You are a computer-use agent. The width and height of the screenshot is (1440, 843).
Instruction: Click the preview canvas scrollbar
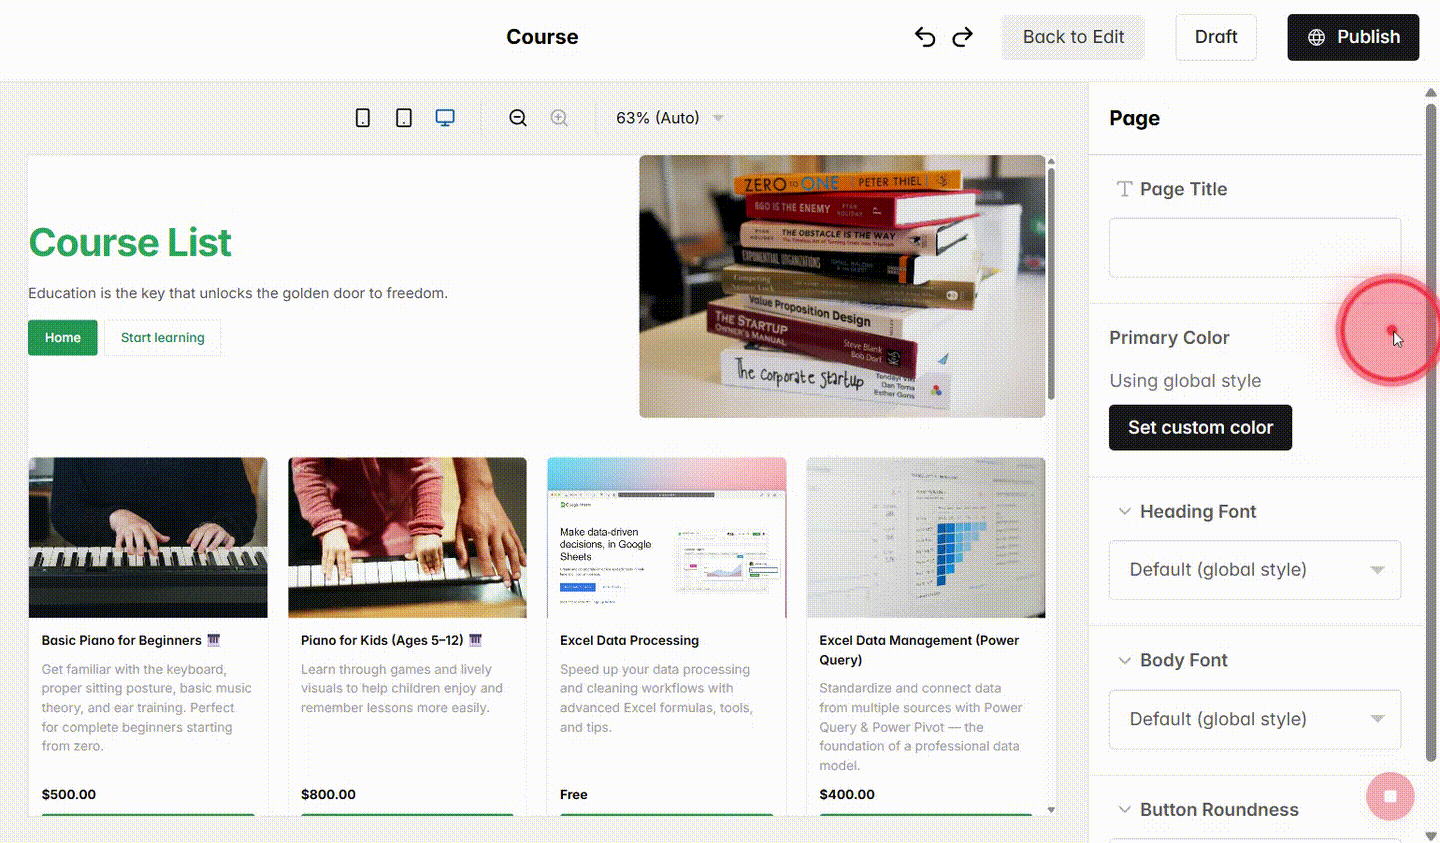[x=1051, y=285]
